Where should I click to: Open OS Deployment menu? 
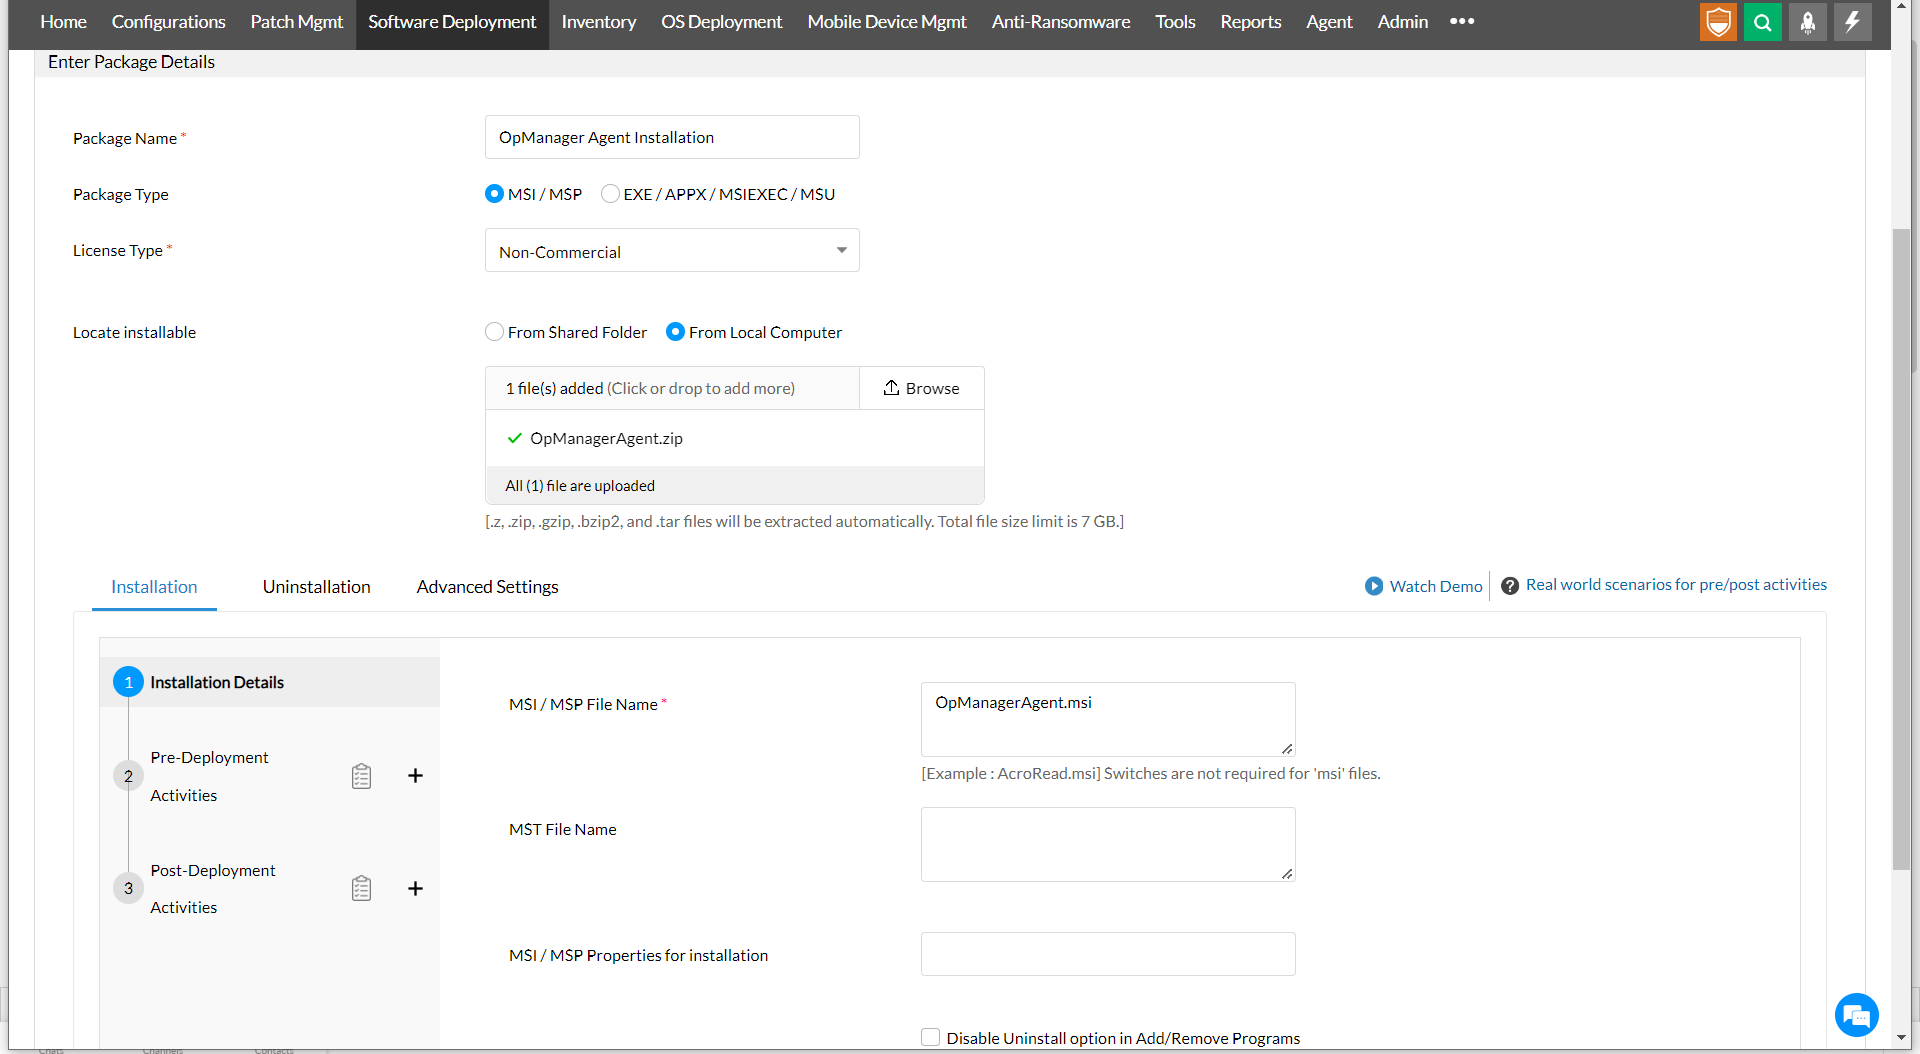coord(721,22)
